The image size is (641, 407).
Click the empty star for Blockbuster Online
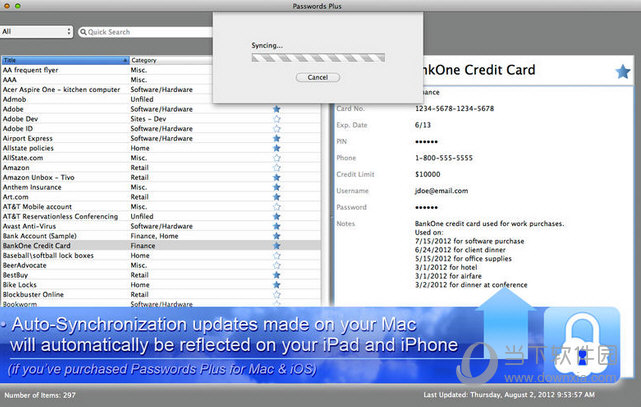pyautogui.click(x=277, y=295)
